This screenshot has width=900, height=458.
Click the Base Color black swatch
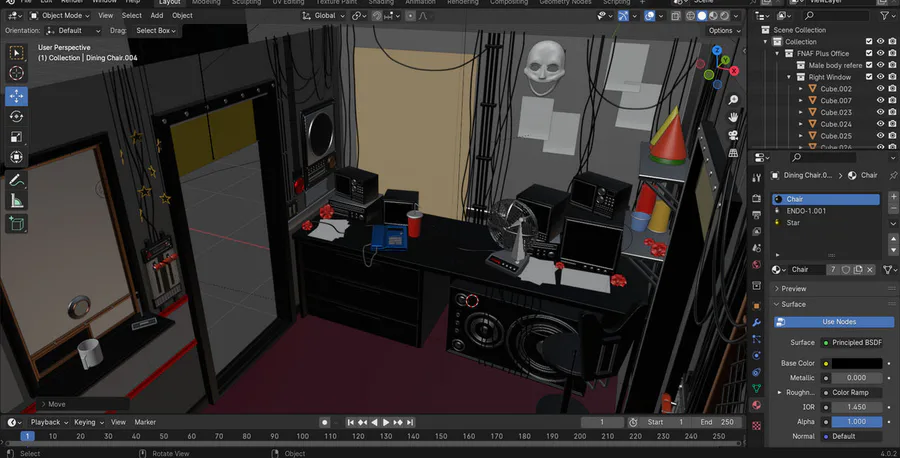coord(857,363)
